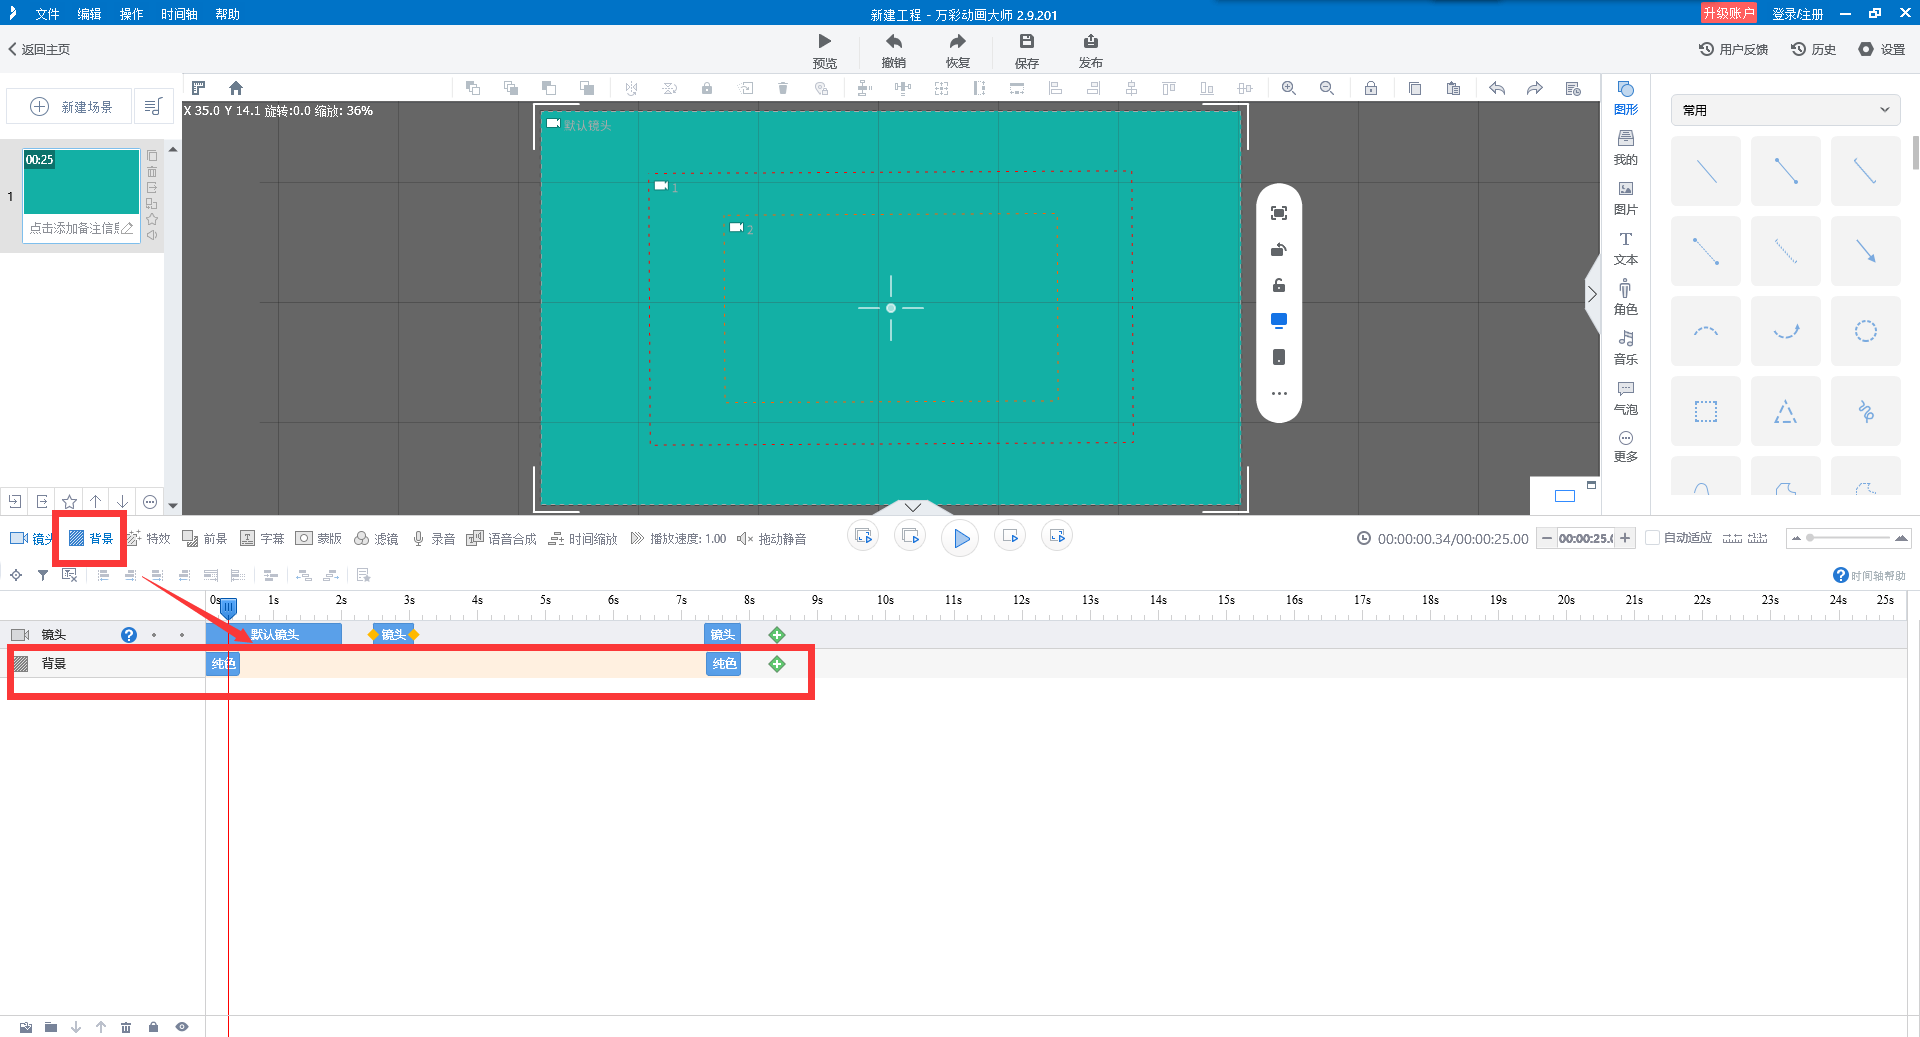The image size is (1920, 1037).
Task: Toggle lock icon at timeline bottom
Action: [153, 1027]
